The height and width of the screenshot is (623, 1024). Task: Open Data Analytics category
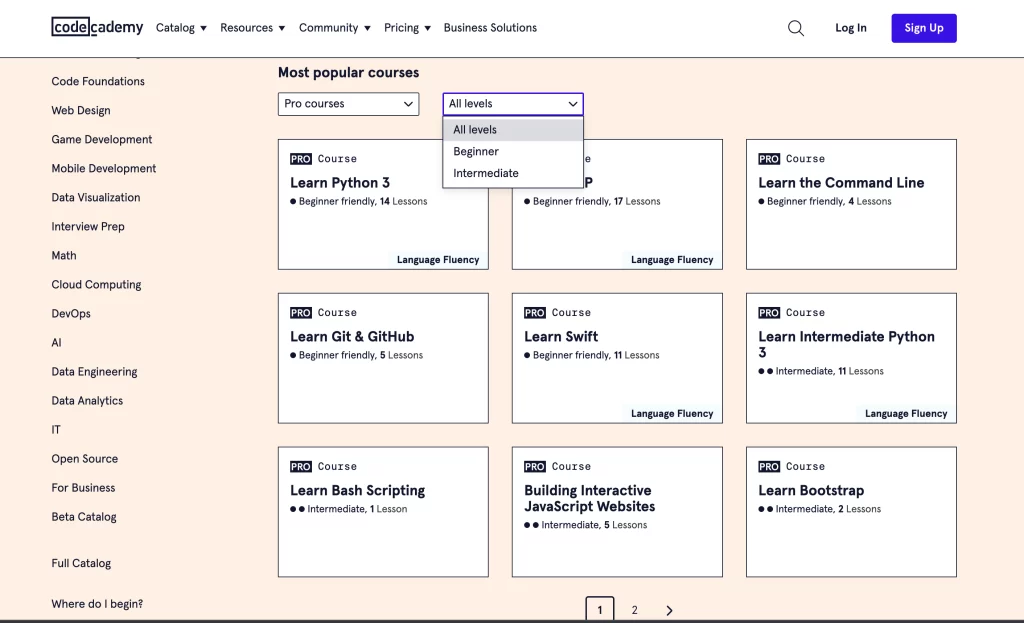pyautogui.click(x=87, y=401)
